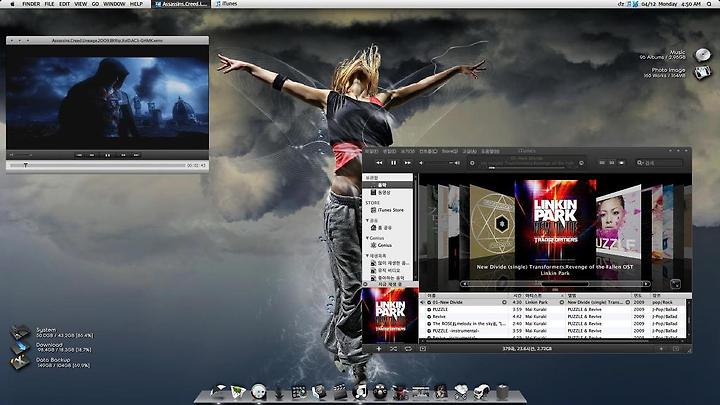Click previous chapter in video player
720x405 pixels.
coord(79,155)
